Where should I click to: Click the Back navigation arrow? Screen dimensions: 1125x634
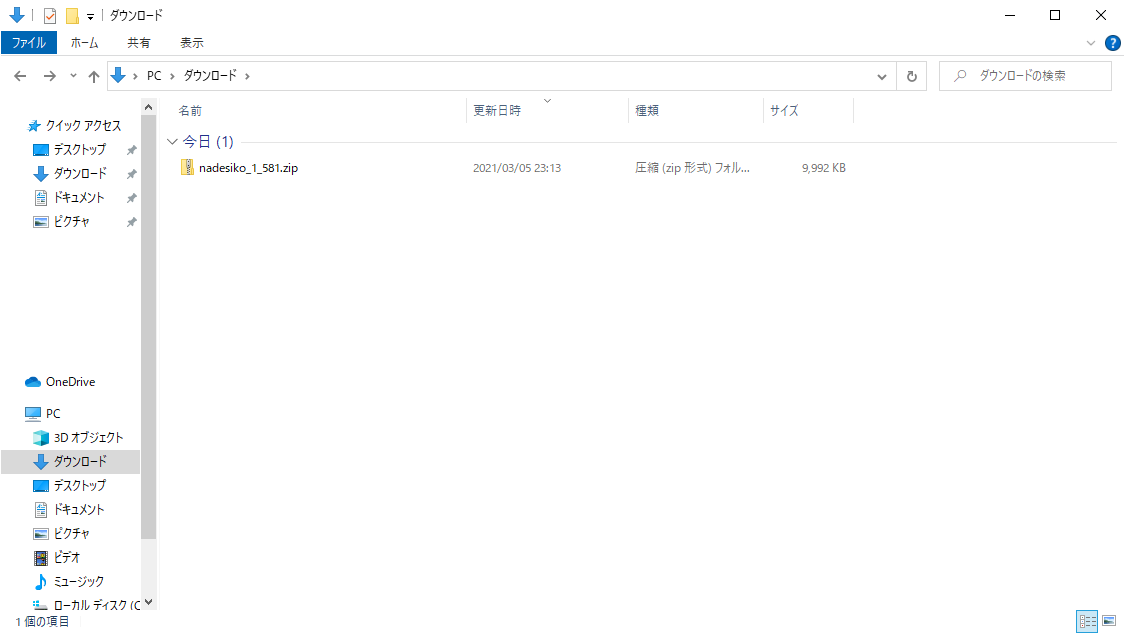click(x=20, y=76)
